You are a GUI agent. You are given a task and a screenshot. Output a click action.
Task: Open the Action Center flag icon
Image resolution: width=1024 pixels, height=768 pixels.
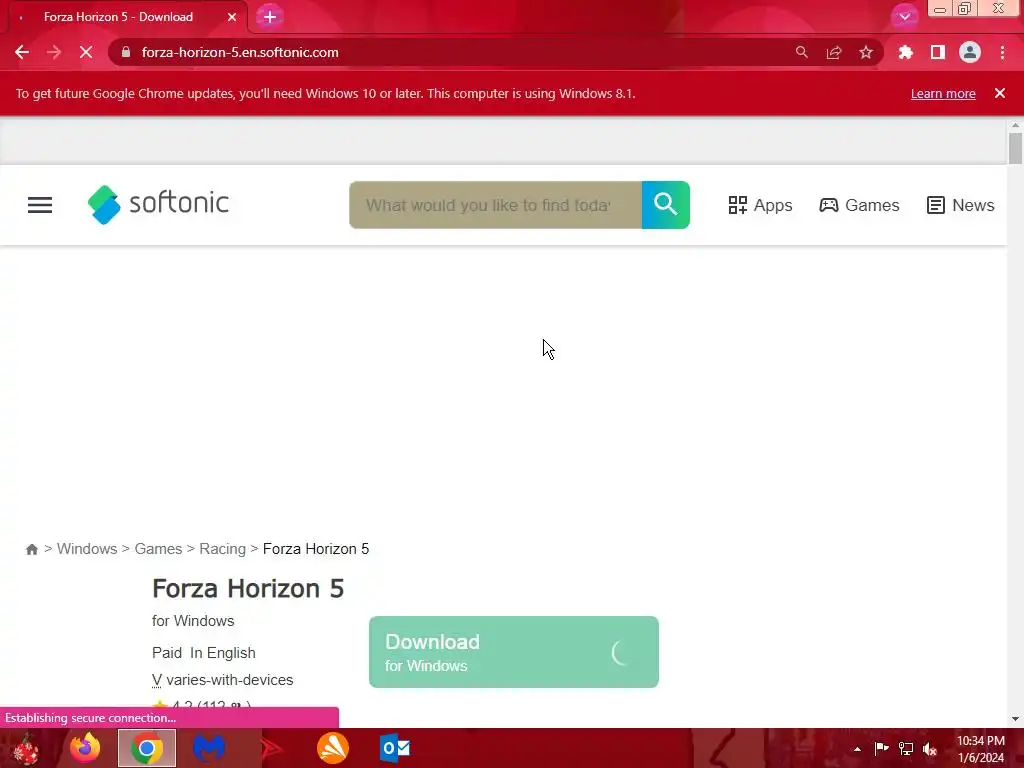point(881,748)
